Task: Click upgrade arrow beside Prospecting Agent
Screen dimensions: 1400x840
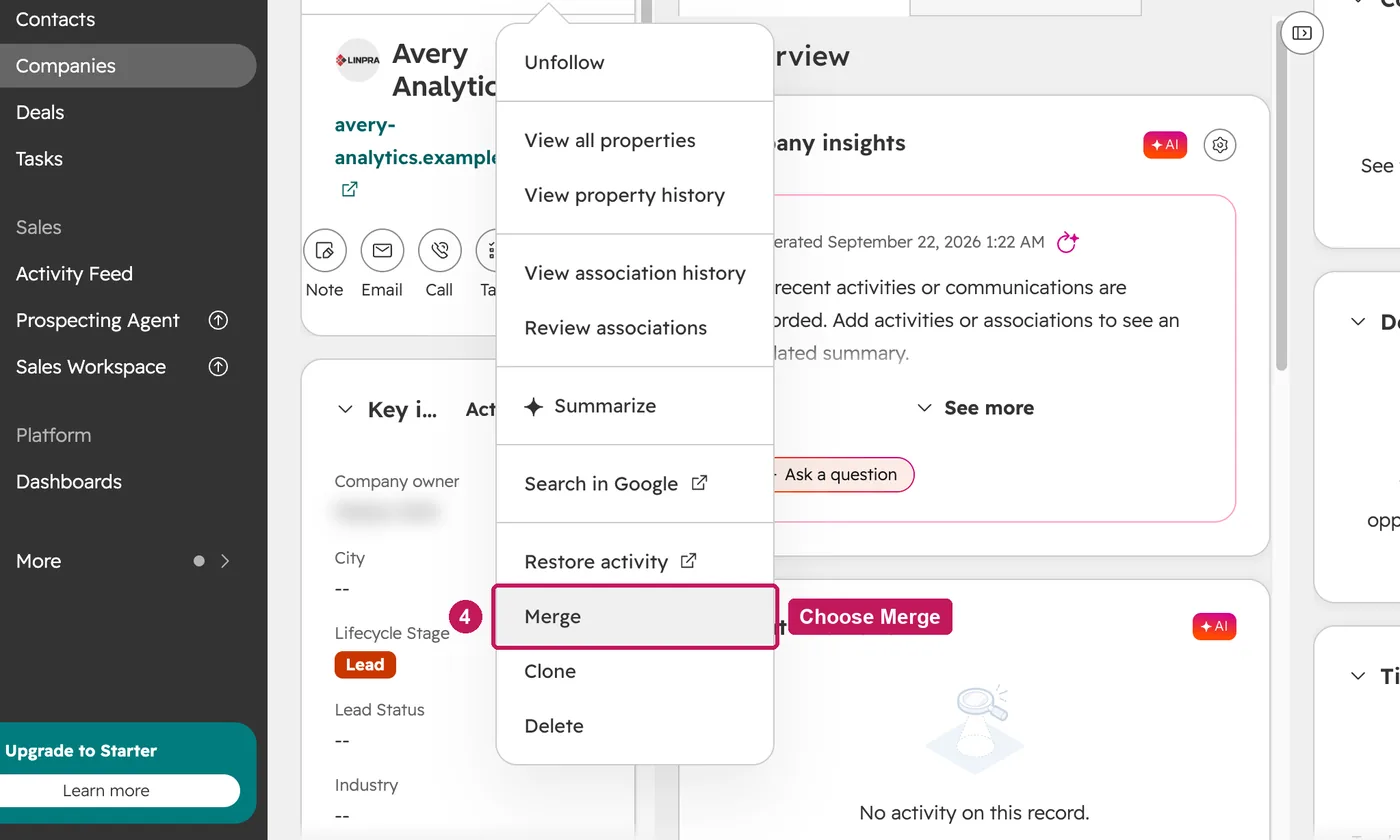Action: coord(218,321)
